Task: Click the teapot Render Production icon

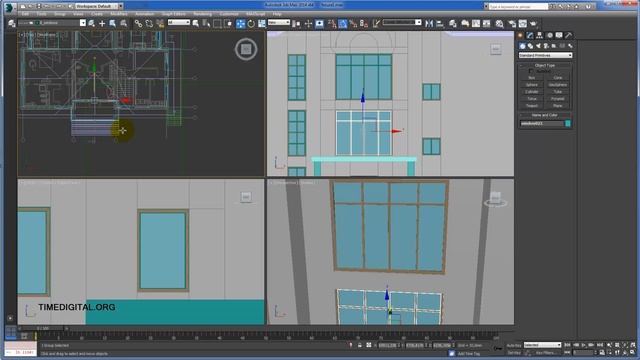Action: tap(533, 23)
